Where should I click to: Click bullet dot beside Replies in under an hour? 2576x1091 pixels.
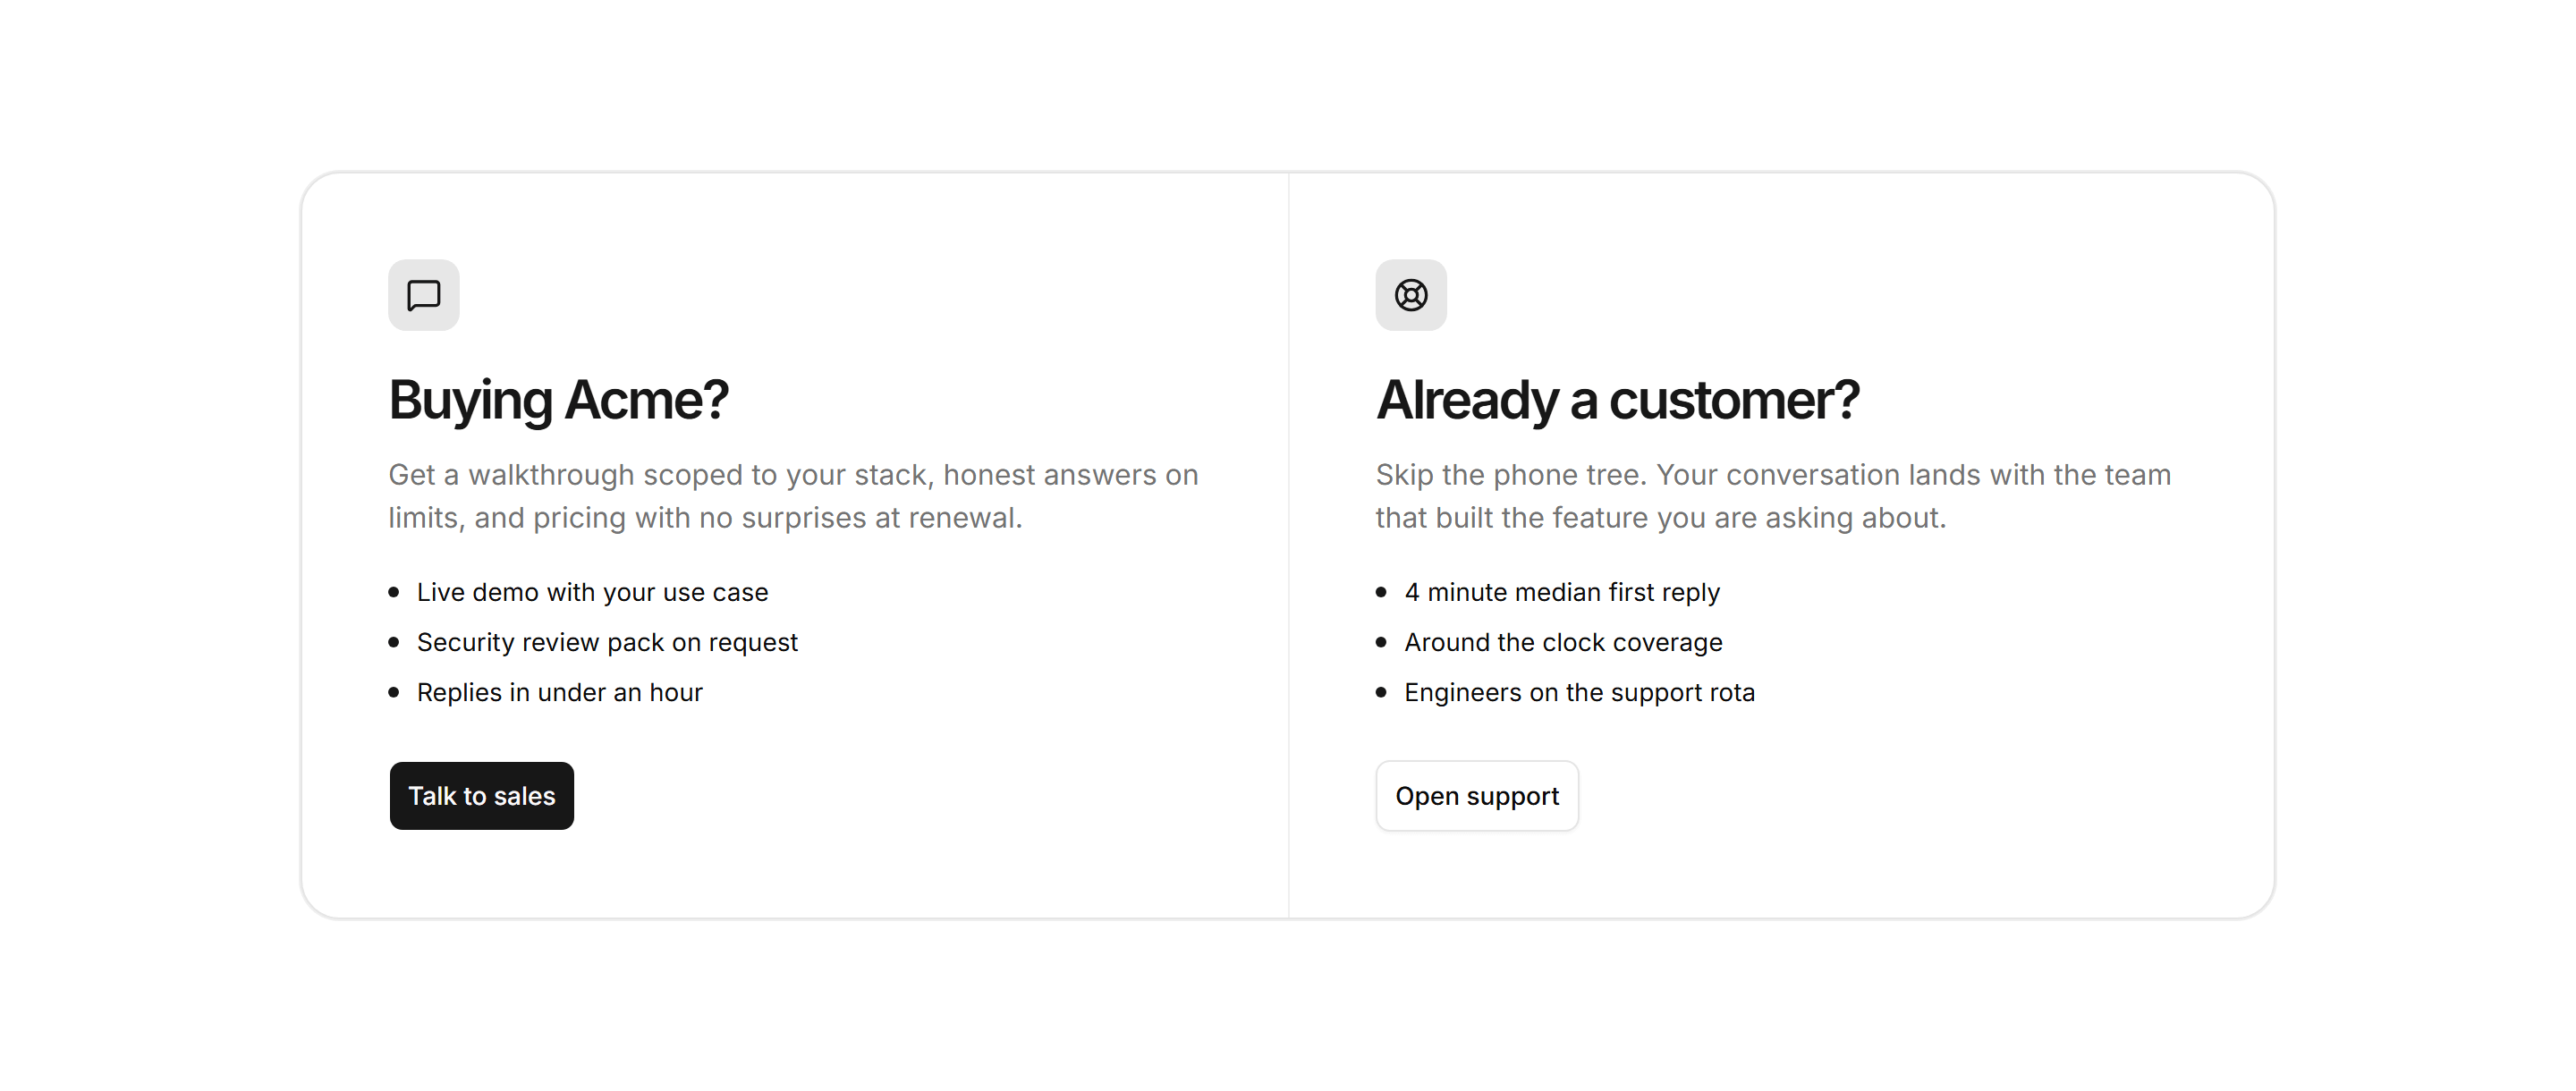tap(394, 692)
